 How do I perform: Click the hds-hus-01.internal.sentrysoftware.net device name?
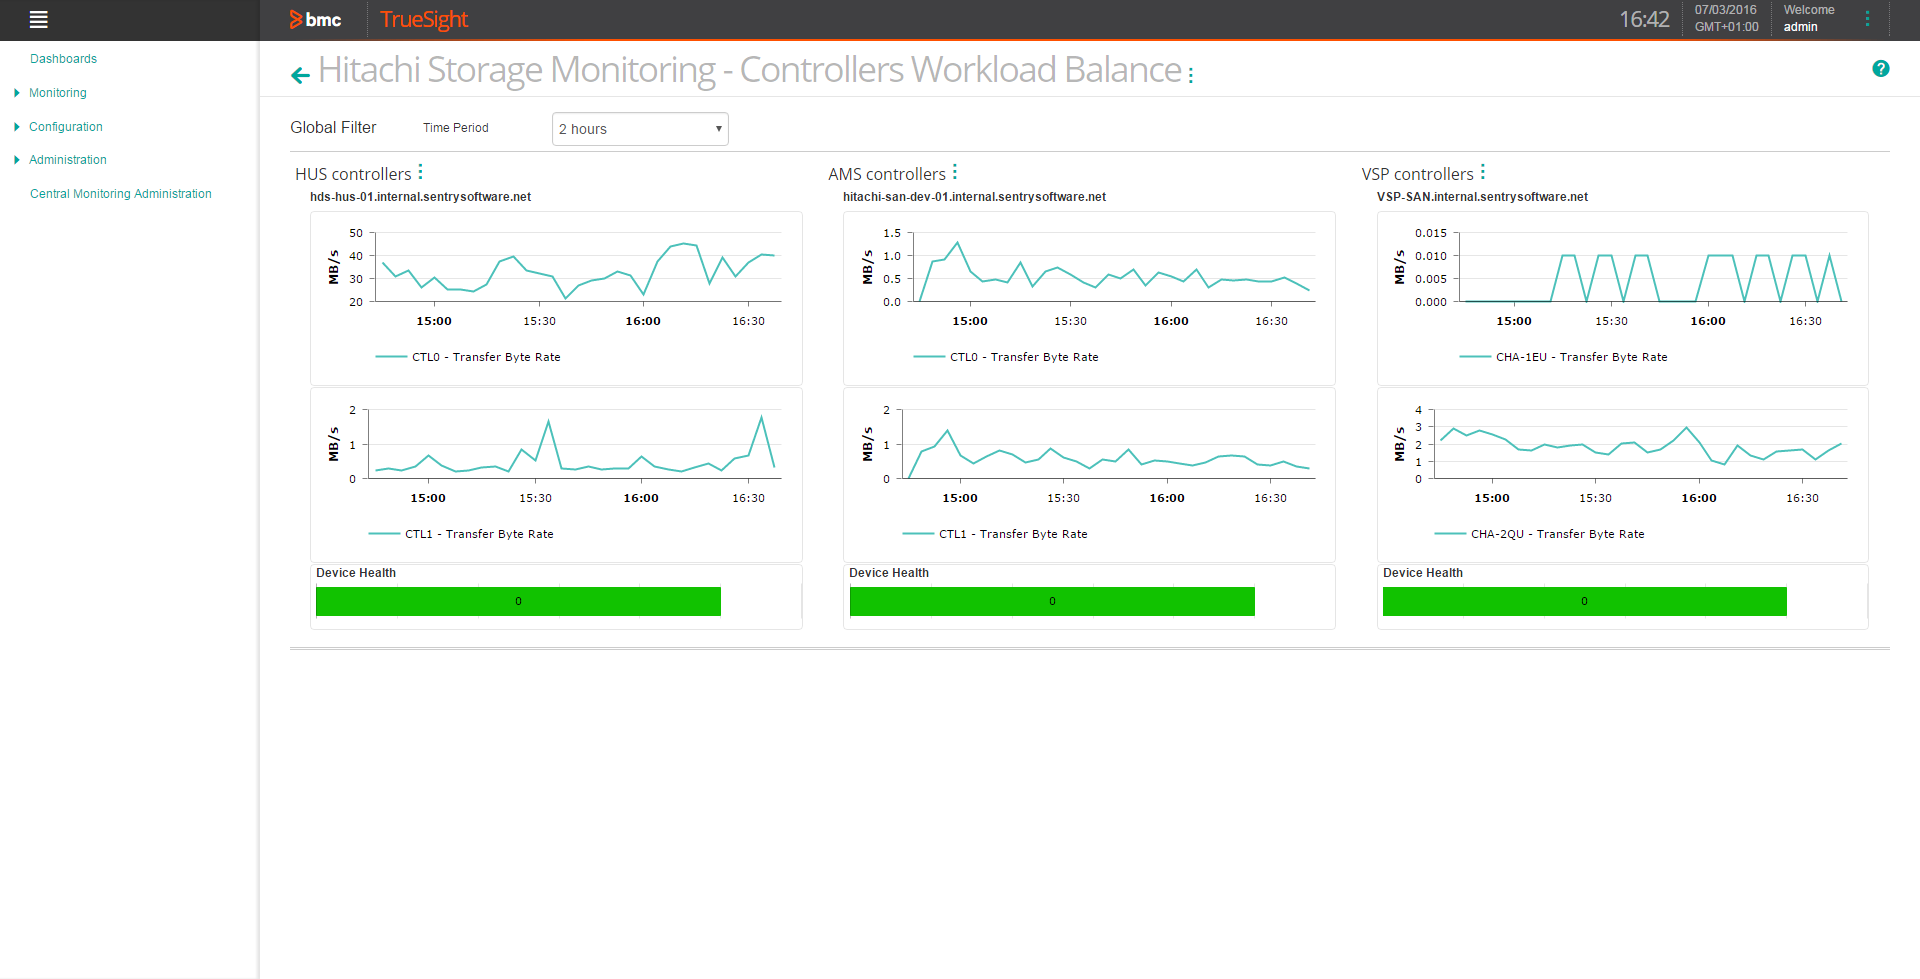(x=420, y=197)
